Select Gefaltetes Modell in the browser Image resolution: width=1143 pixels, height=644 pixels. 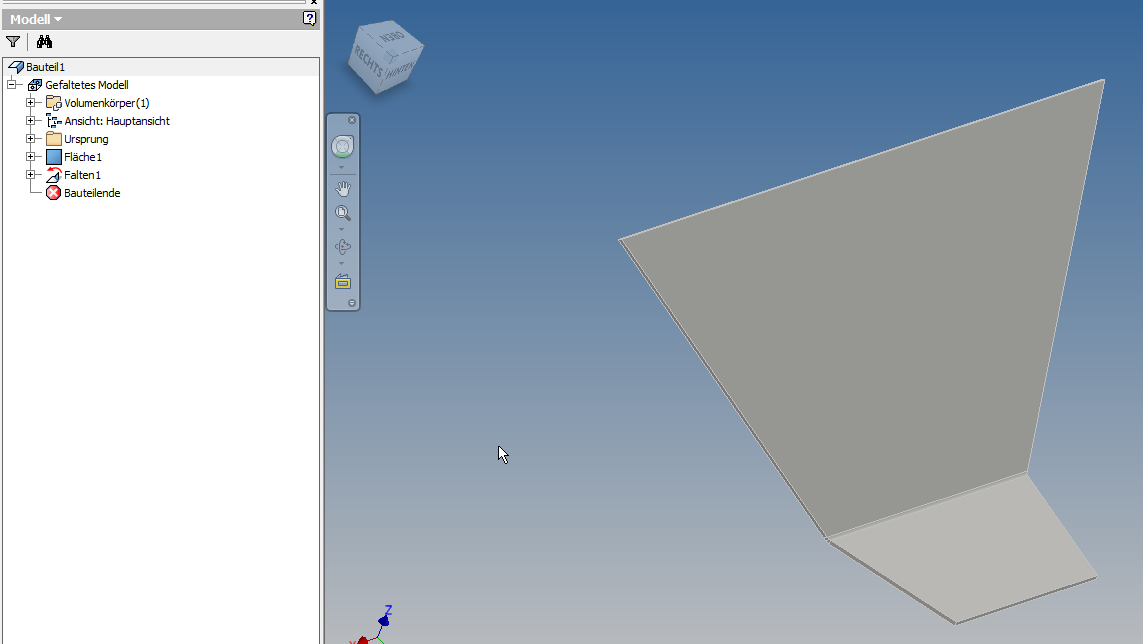(88, 84)
